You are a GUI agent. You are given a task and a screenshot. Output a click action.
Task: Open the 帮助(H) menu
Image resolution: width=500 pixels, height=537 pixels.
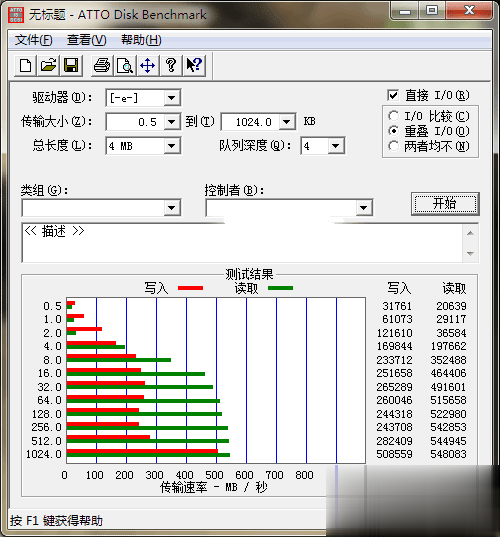point(141,40)
